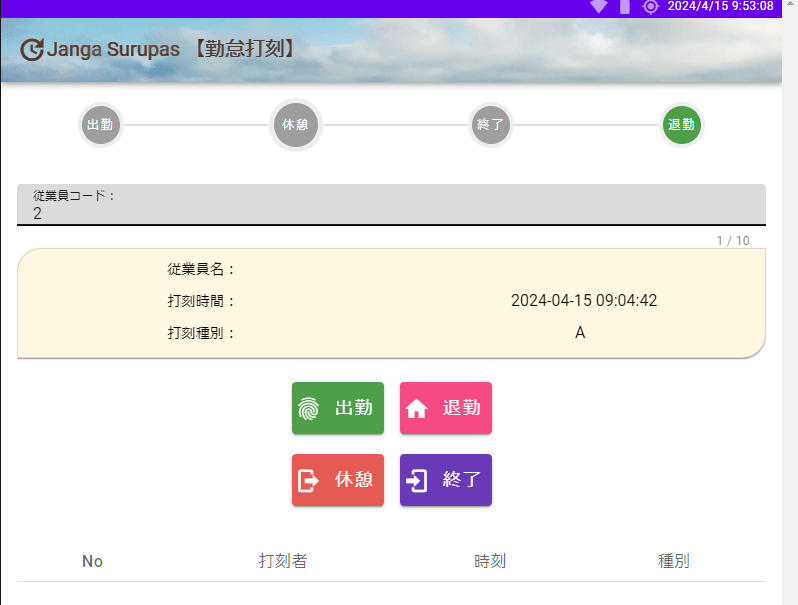Select the green 退勤 step circle
This screenshot has width=798, height=605.
coord(682,125)
